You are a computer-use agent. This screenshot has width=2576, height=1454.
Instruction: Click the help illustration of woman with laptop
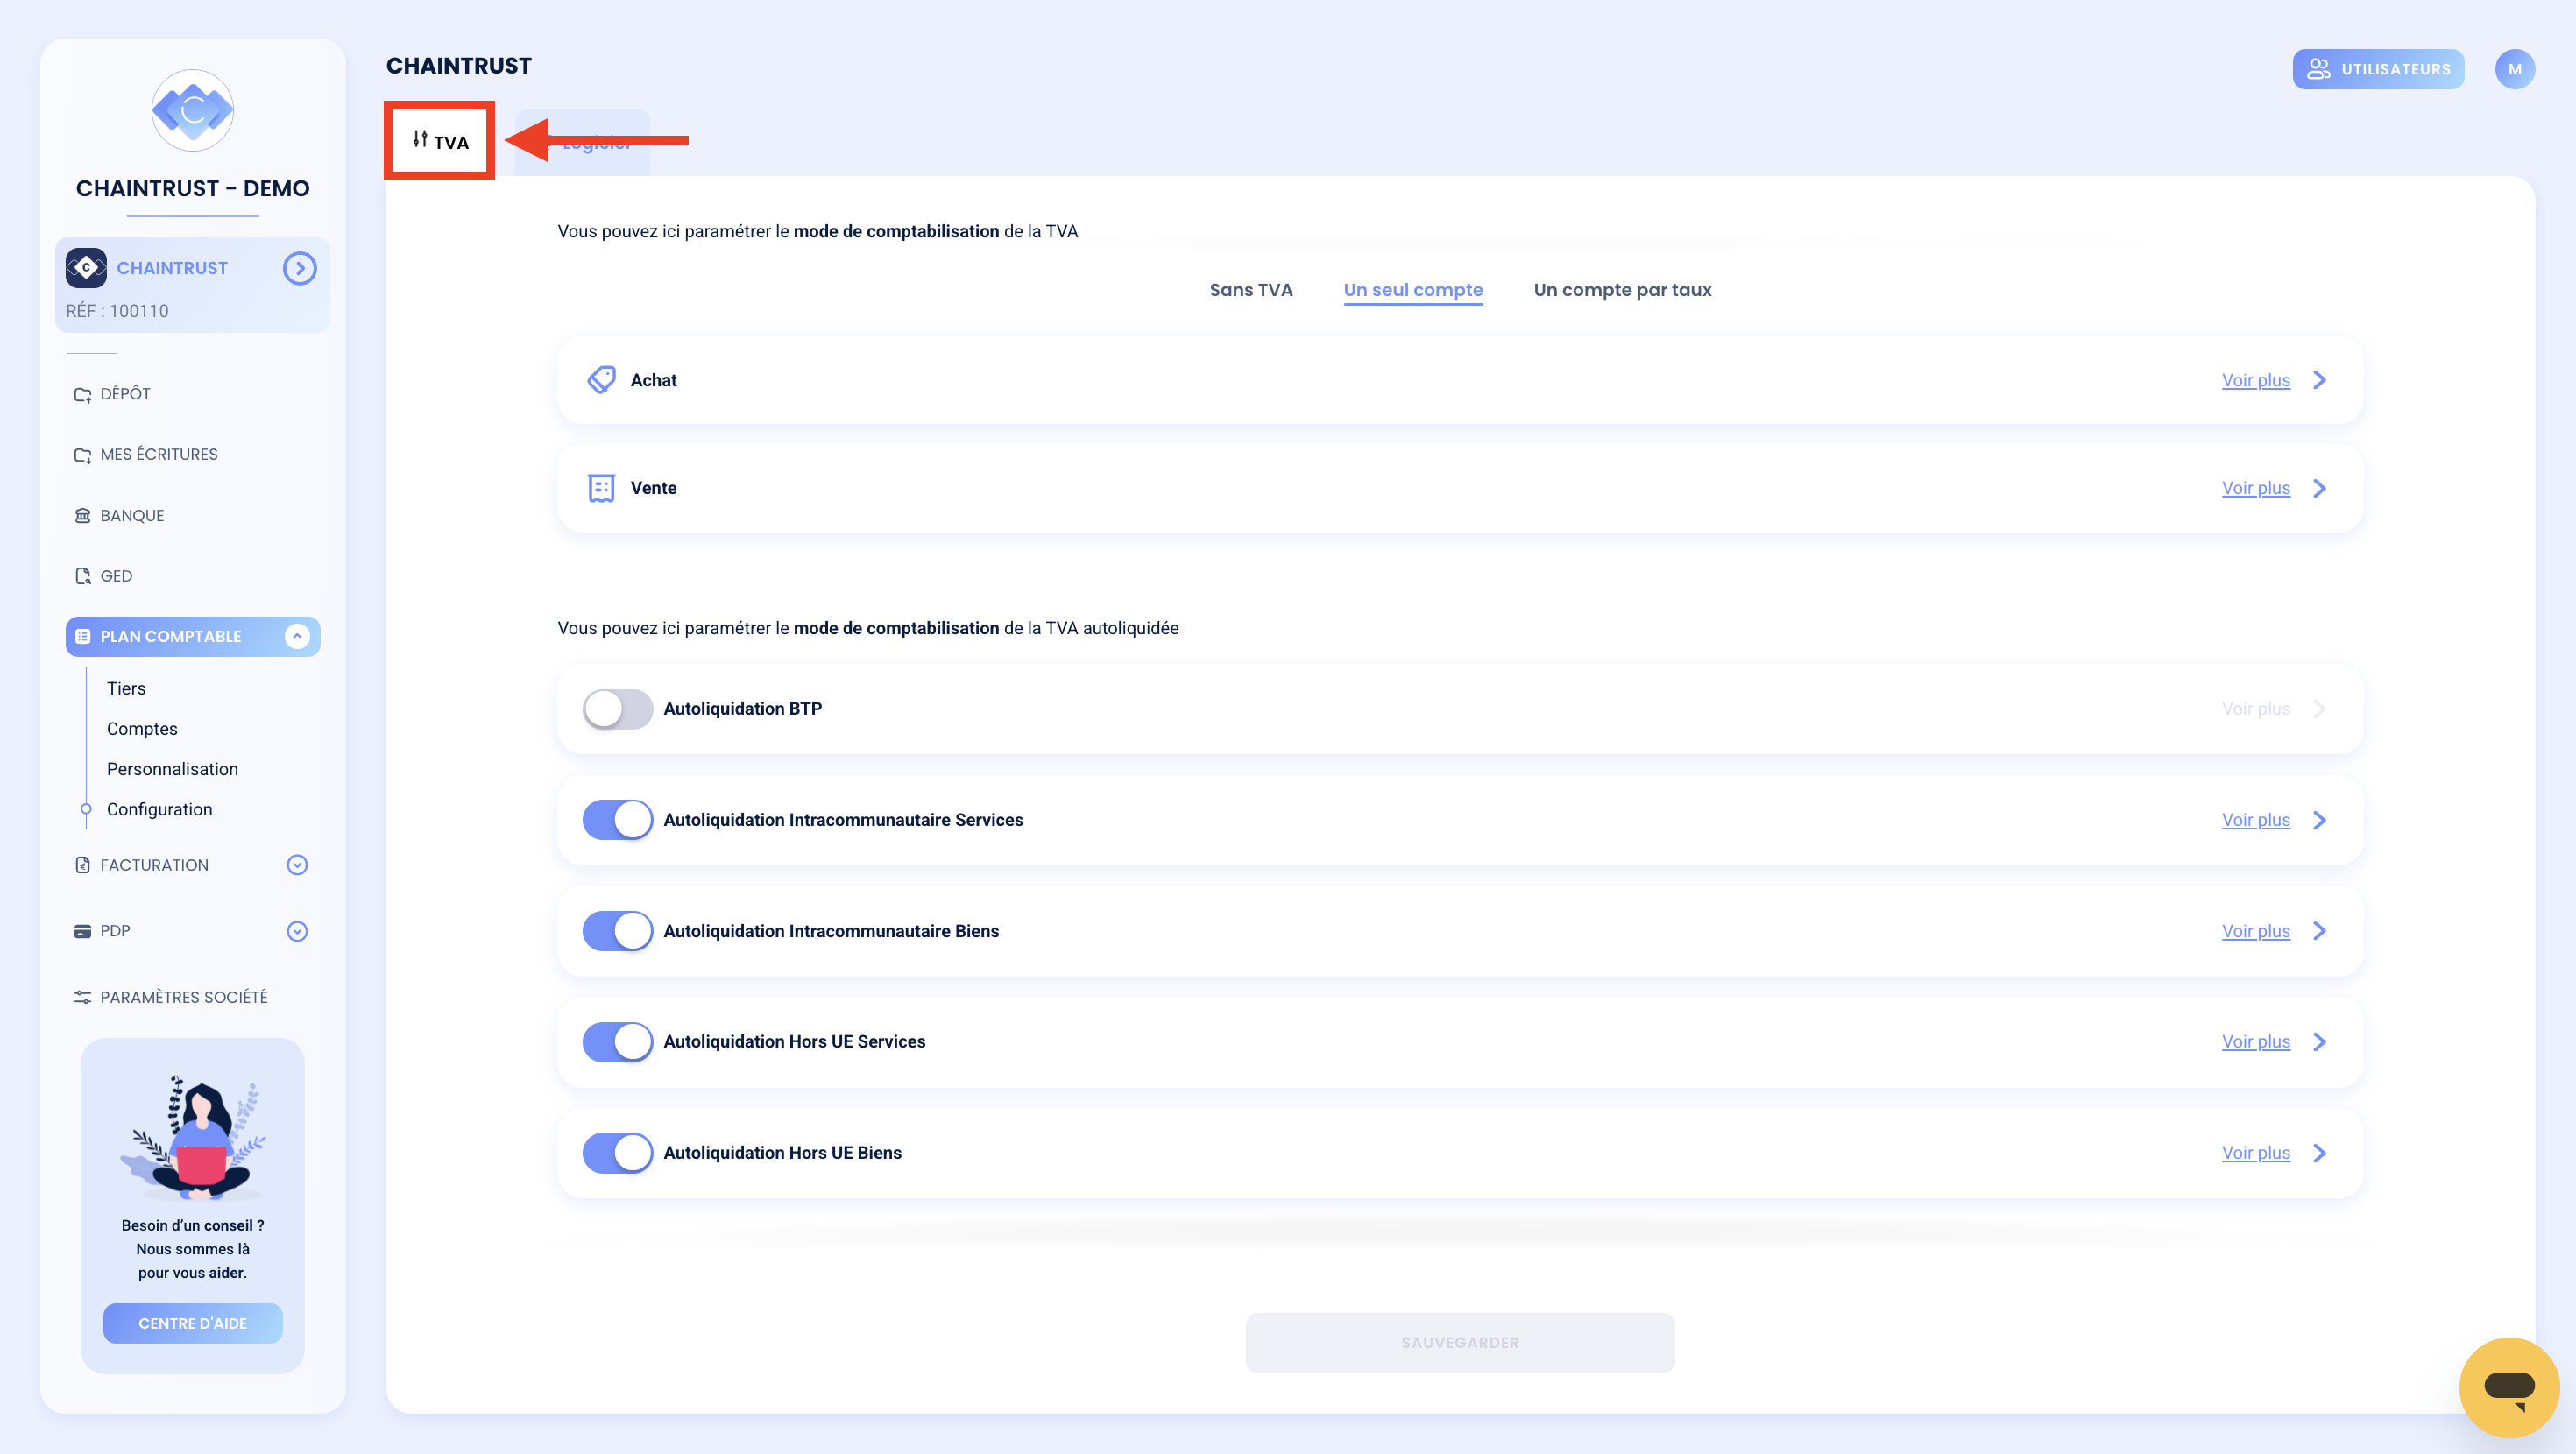click(193, 1137)
